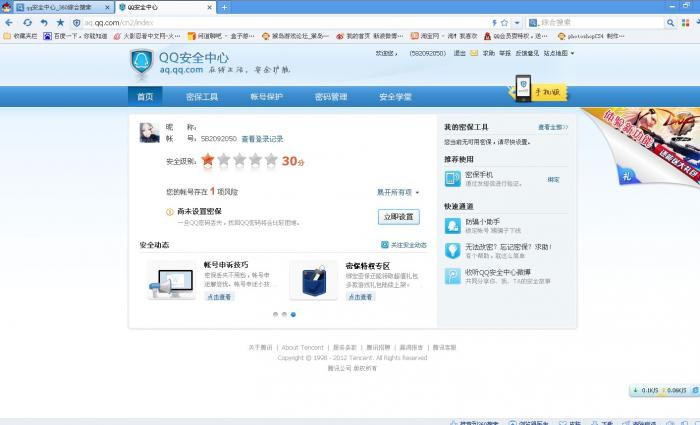This screenshot has height=425, width=700.
Task: Open the 收听QQ安全中心微博 icon
Action: (453, 276)
